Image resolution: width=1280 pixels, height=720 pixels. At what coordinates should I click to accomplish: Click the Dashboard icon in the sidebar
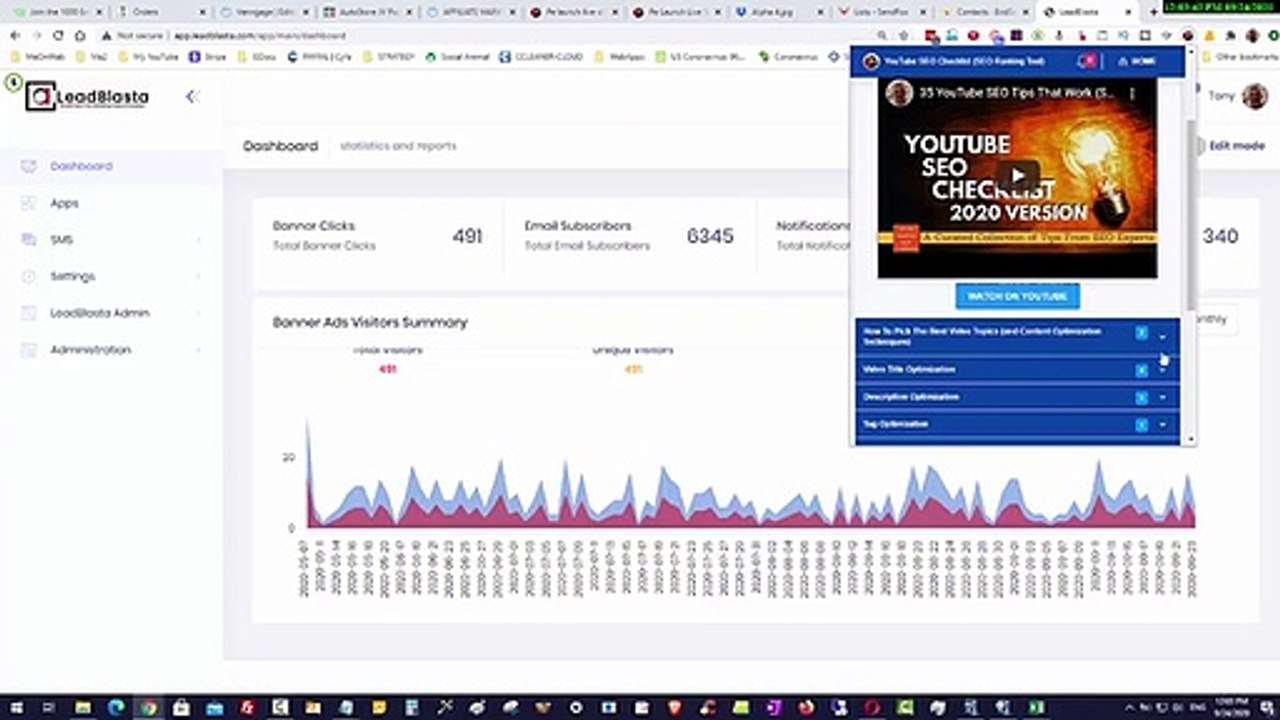point(28,166)
